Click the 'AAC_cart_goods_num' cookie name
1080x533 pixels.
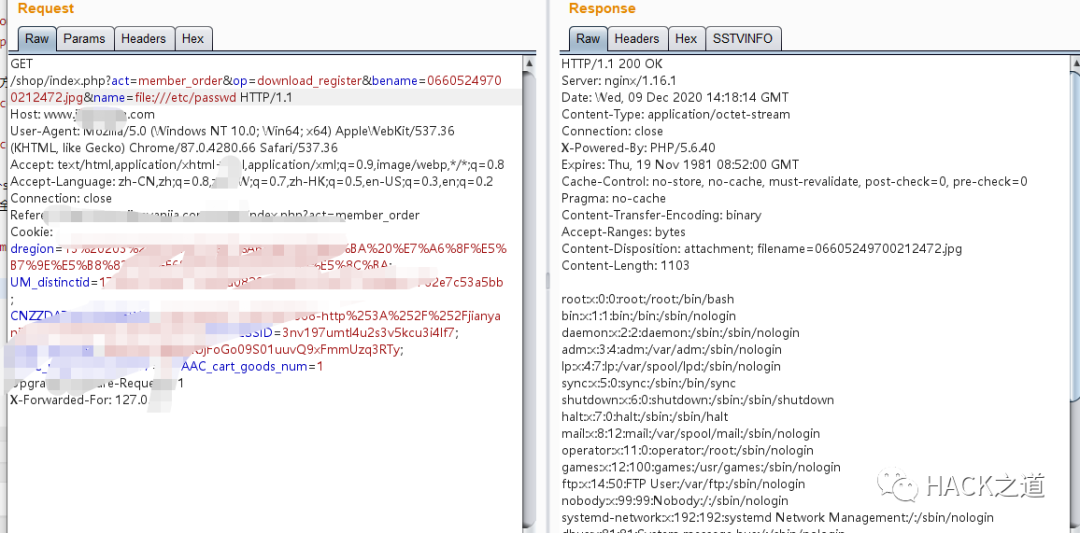click(244, 366)
